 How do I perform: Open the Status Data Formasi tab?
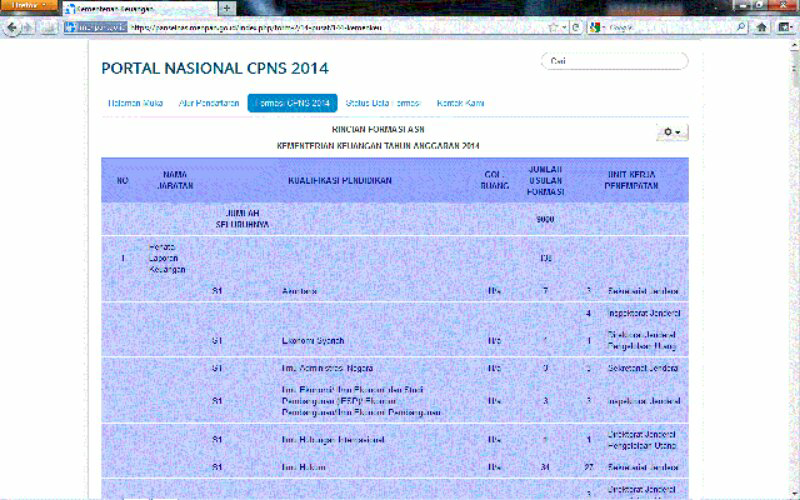(383, 103)
